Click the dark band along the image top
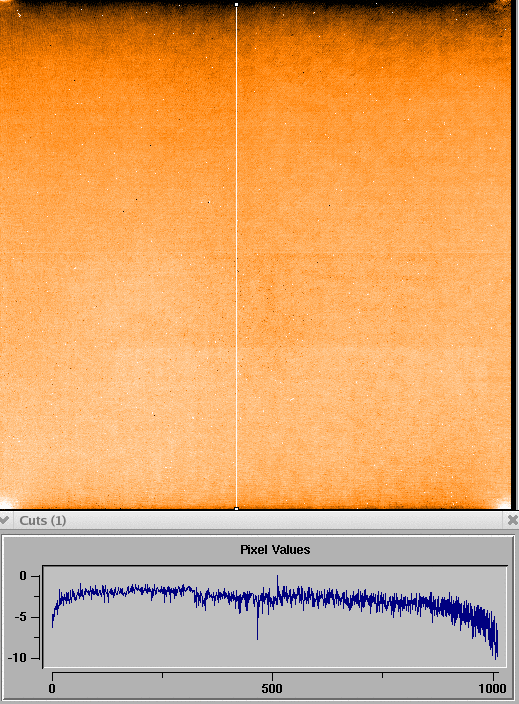This screenshot has height=704, width=519. pos(255,5)
